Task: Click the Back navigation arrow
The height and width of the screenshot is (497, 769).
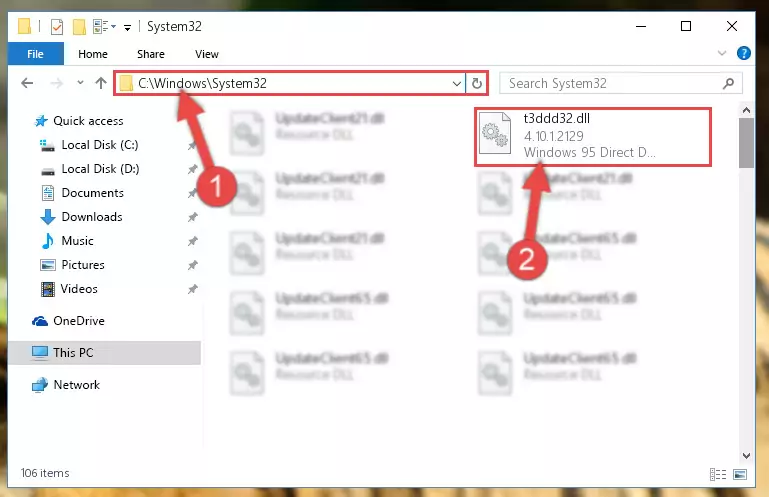Action: (x=27, y=83)
